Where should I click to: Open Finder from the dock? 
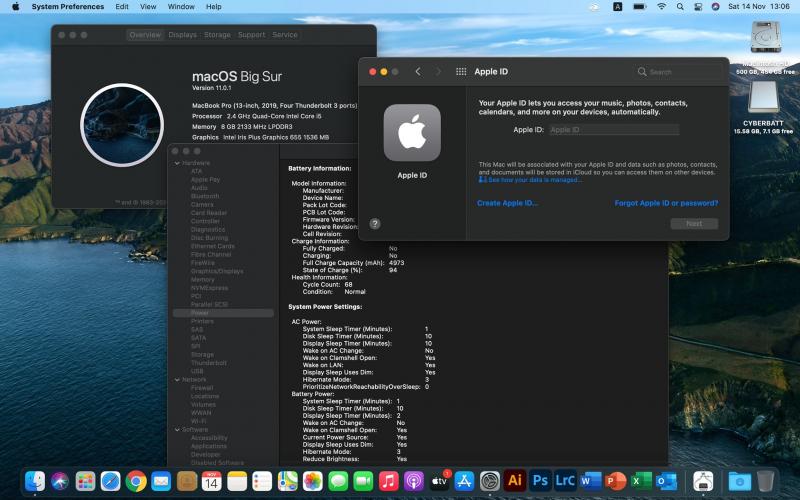[x=35, y=481]
